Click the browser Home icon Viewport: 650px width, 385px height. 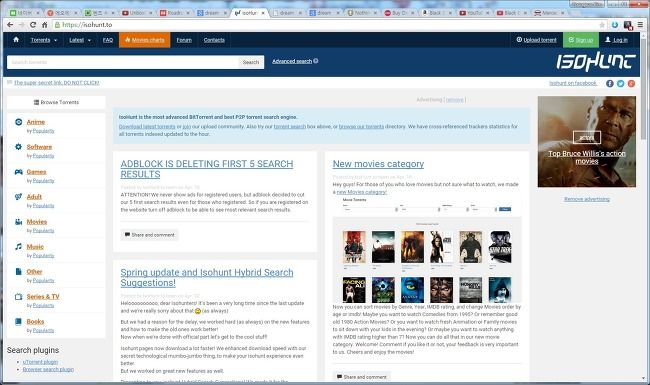click(44, 25)
